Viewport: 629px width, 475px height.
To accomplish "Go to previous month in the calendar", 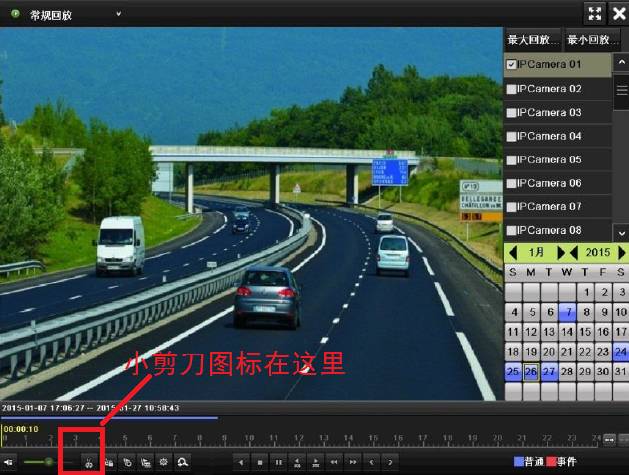I will pyautogui.click(x=513, y=253).
